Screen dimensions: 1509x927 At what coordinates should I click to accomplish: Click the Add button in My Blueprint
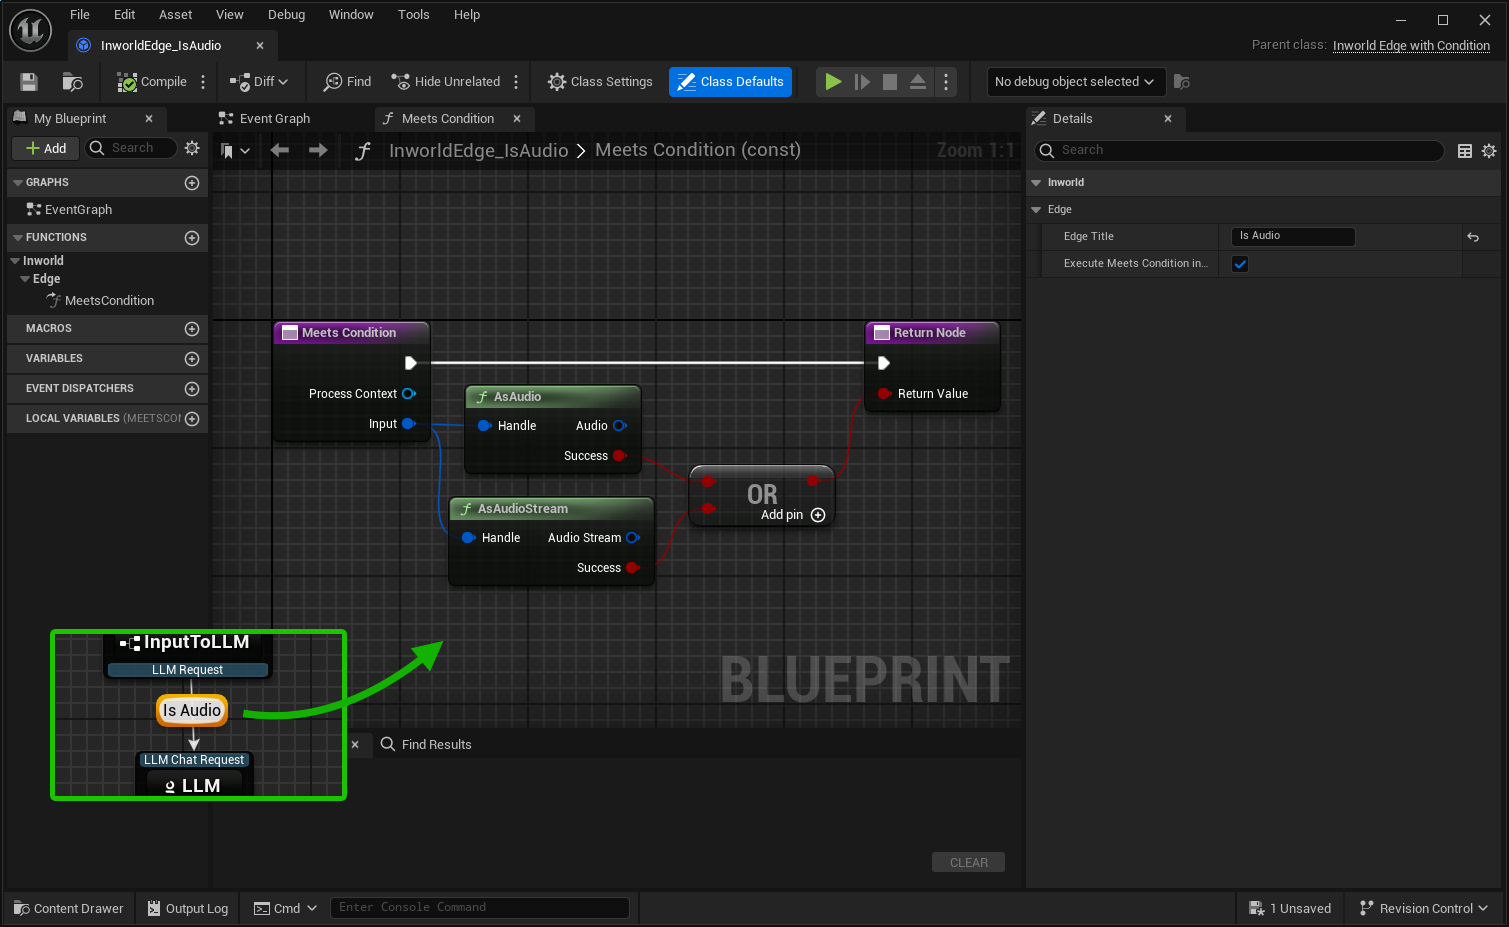[x=45, y=148]
